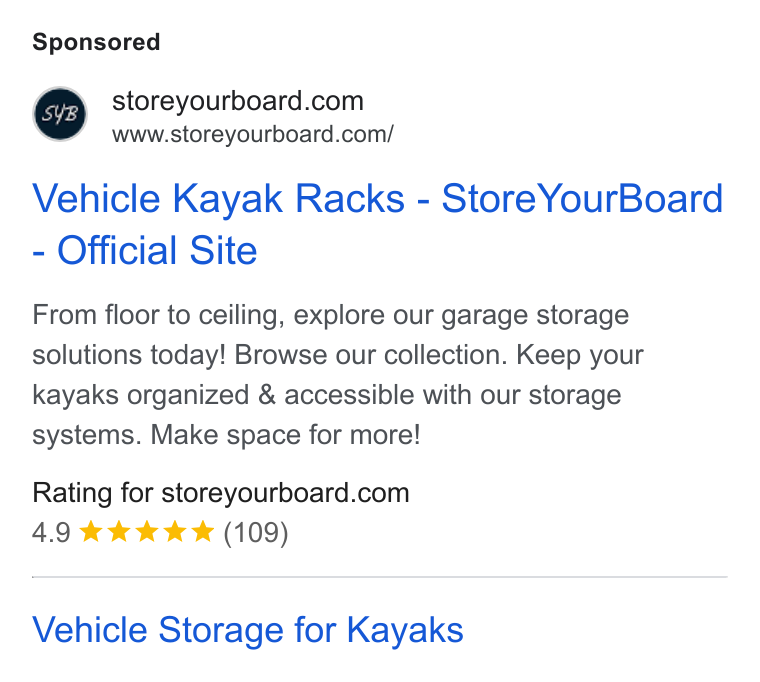760x682 pixels.
Task: Click the 'Make space for more!' sentence
Action: pyautogui.click(x=285, y=435)
